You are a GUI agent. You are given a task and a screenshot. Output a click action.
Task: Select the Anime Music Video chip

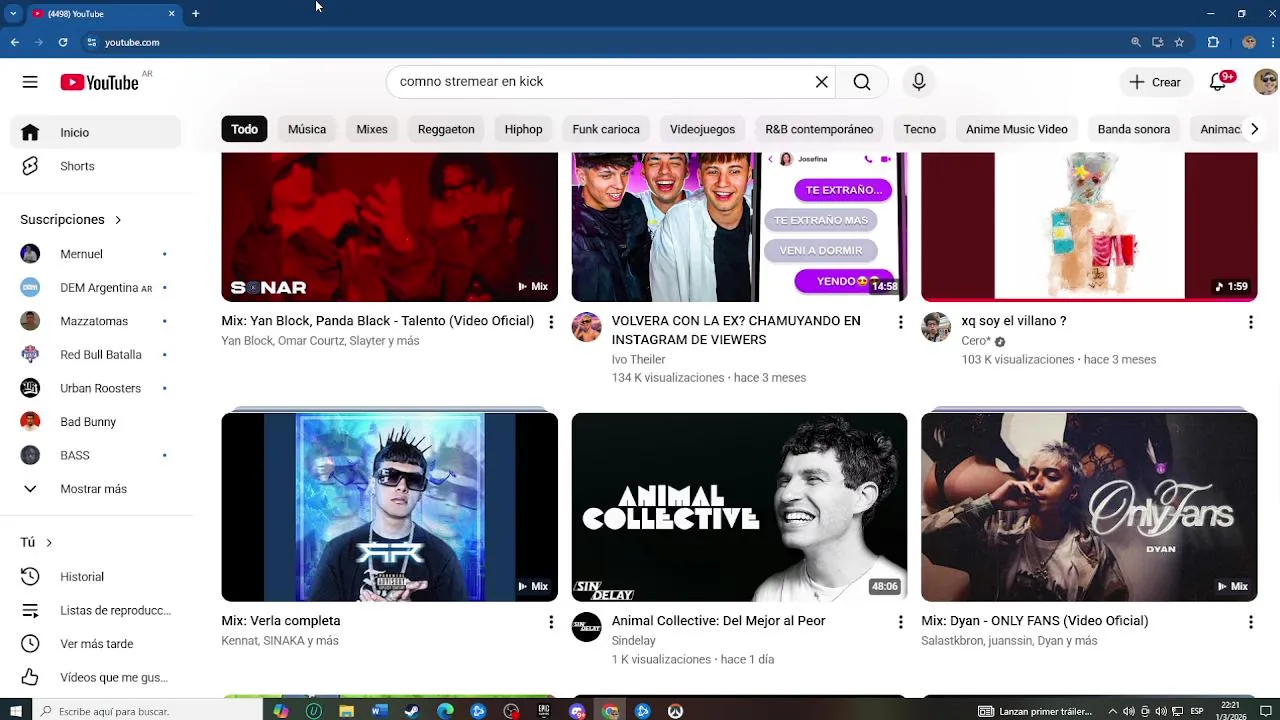click(x=1017, y=129)
